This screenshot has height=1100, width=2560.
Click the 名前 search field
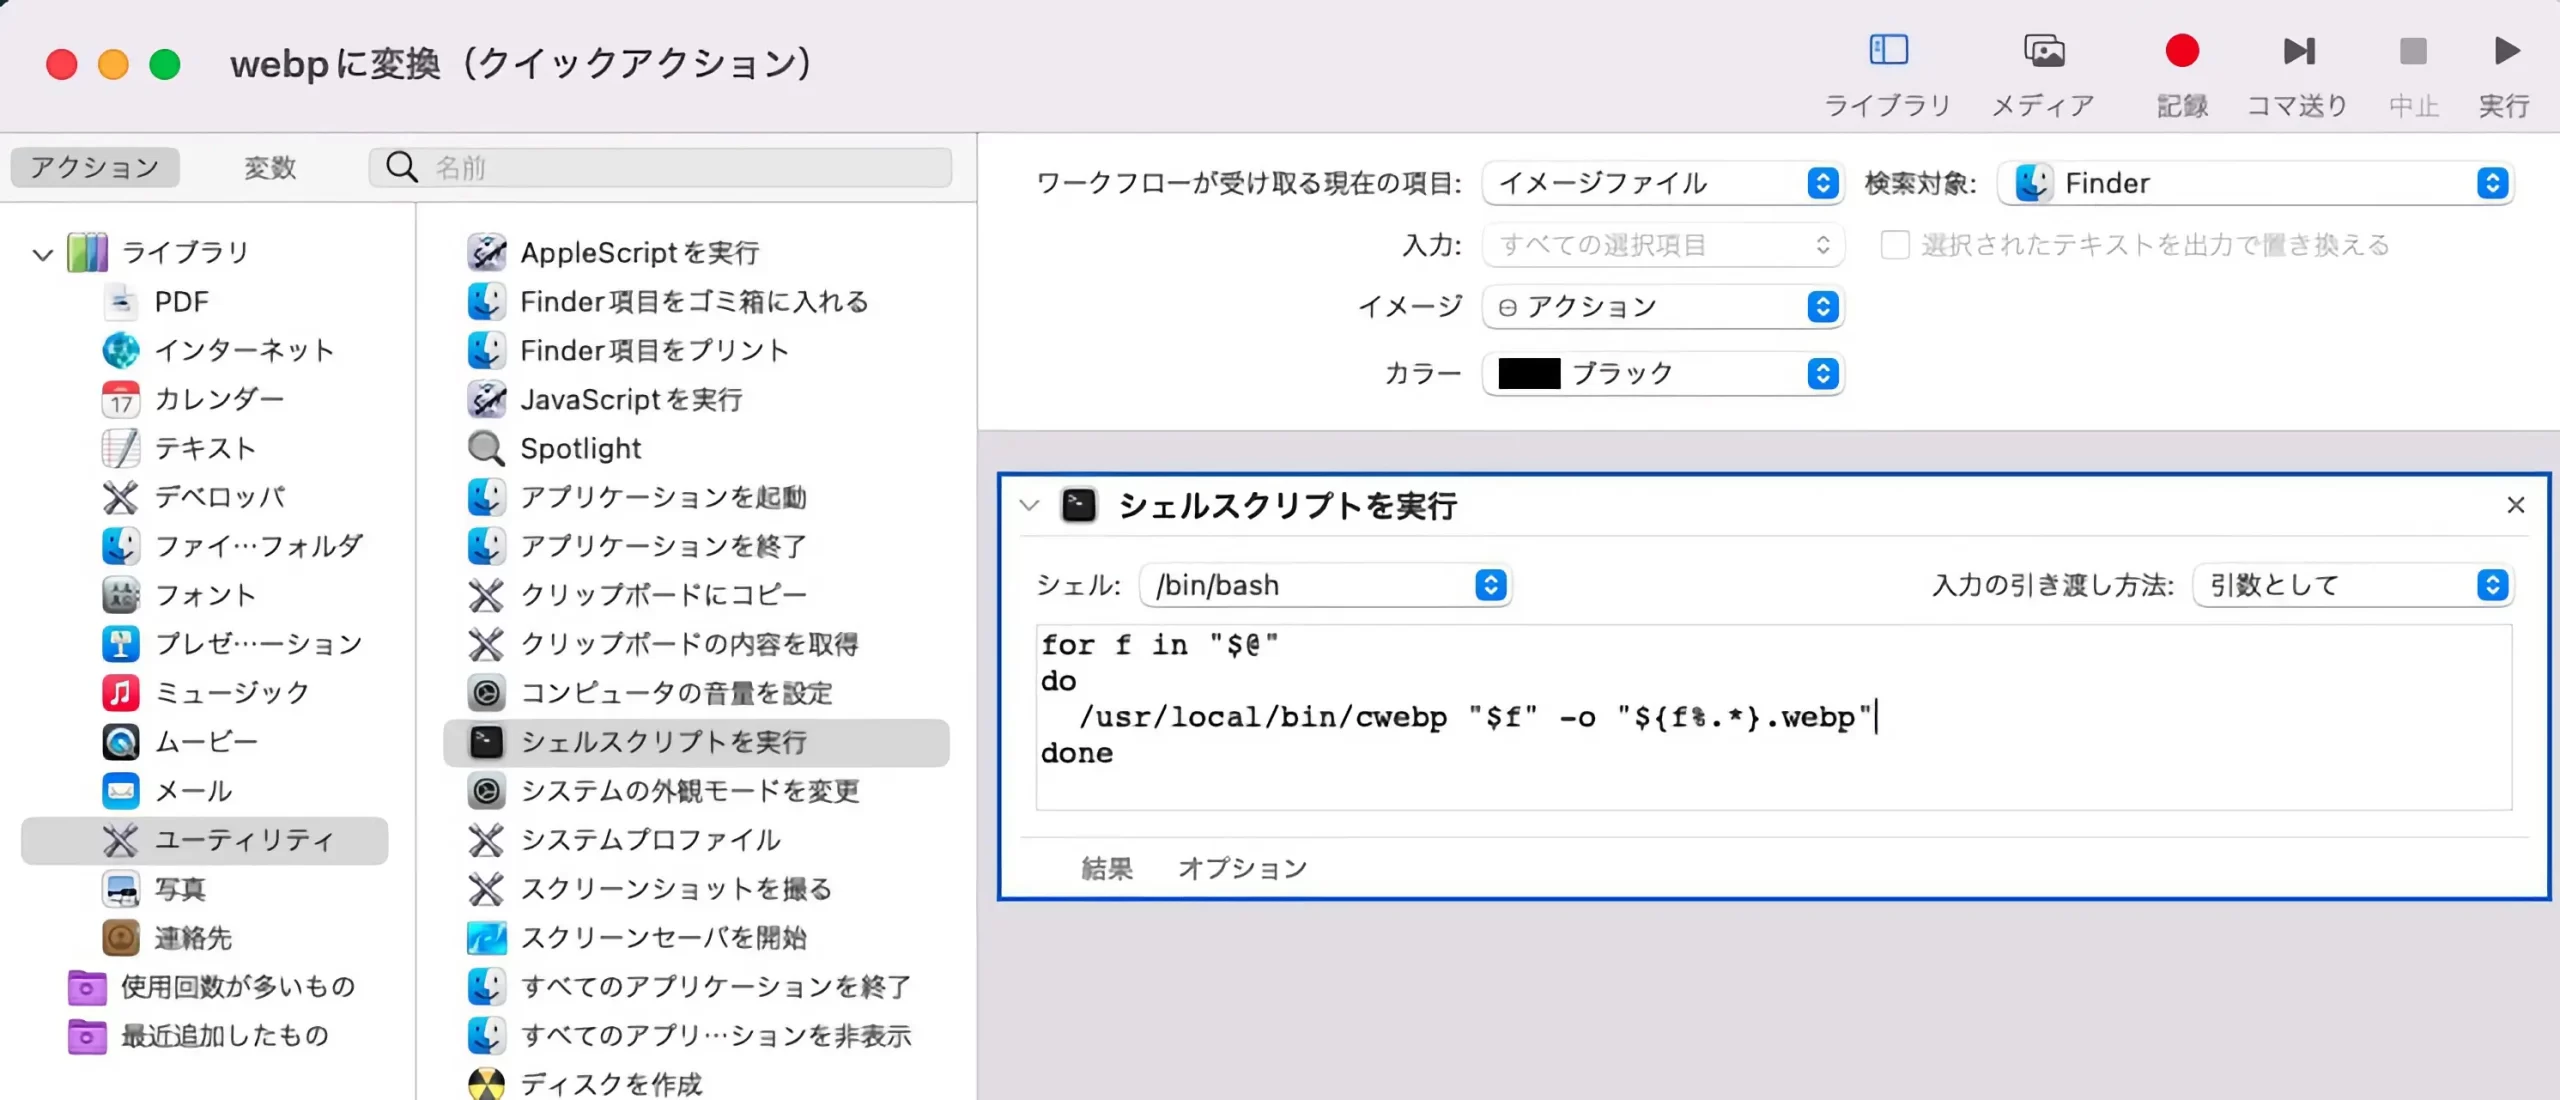[x=661, y=167]
